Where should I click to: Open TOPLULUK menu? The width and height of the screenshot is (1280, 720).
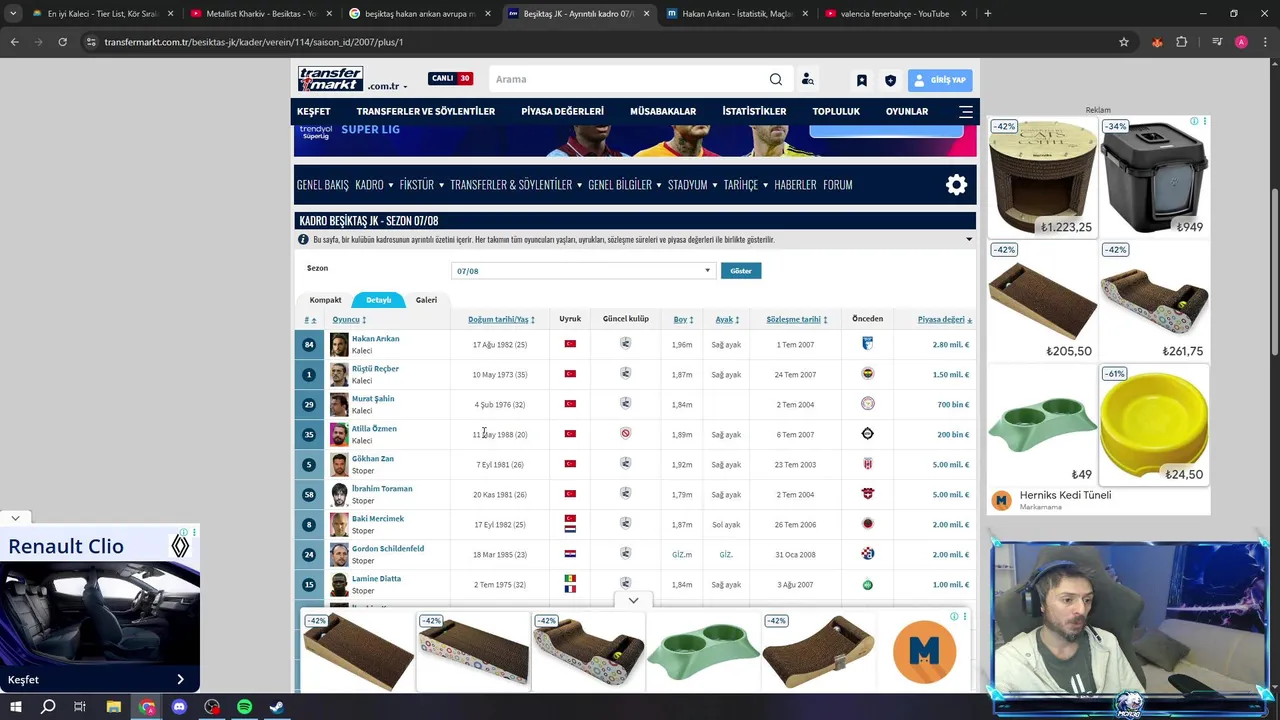(x=836, y=111)
